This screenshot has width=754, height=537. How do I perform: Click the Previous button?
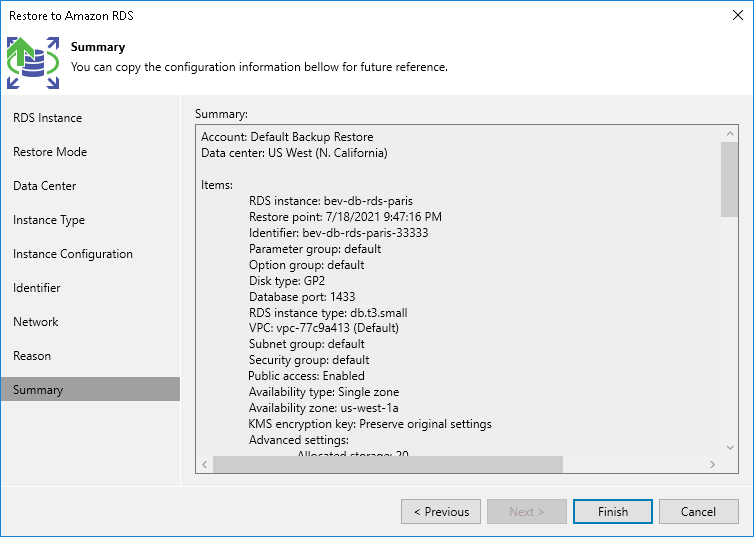(x=440, y=512)
